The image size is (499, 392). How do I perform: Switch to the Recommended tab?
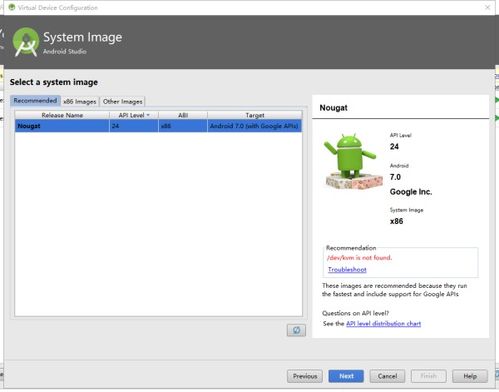(35, 101)
